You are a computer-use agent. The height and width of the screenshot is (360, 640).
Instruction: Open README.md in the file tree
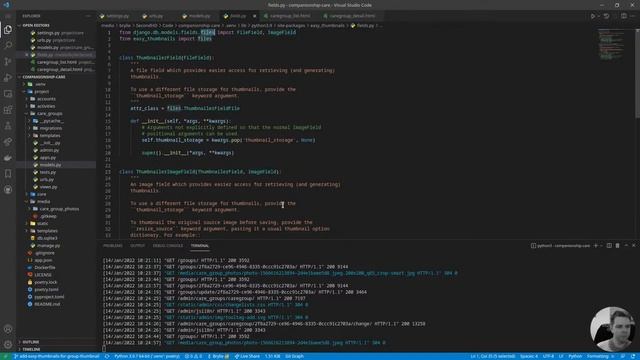[x=47, y=304]
